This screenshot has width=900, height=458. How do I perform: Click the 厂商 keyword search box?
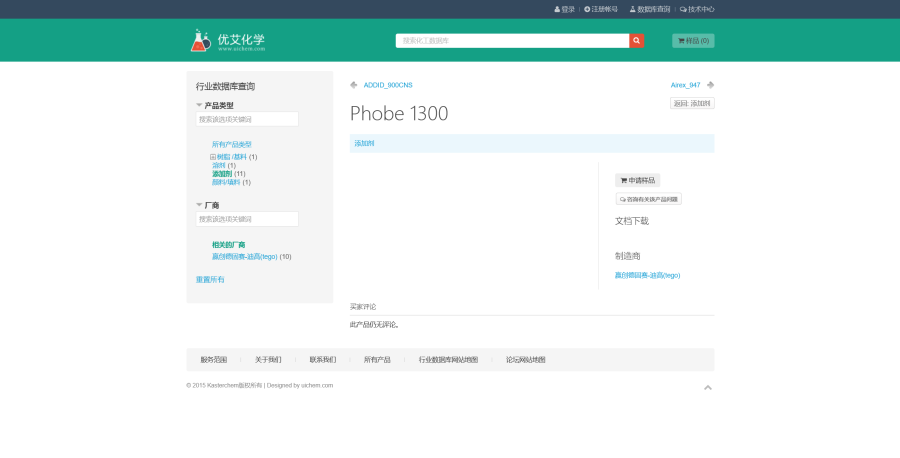click(247, 219)
